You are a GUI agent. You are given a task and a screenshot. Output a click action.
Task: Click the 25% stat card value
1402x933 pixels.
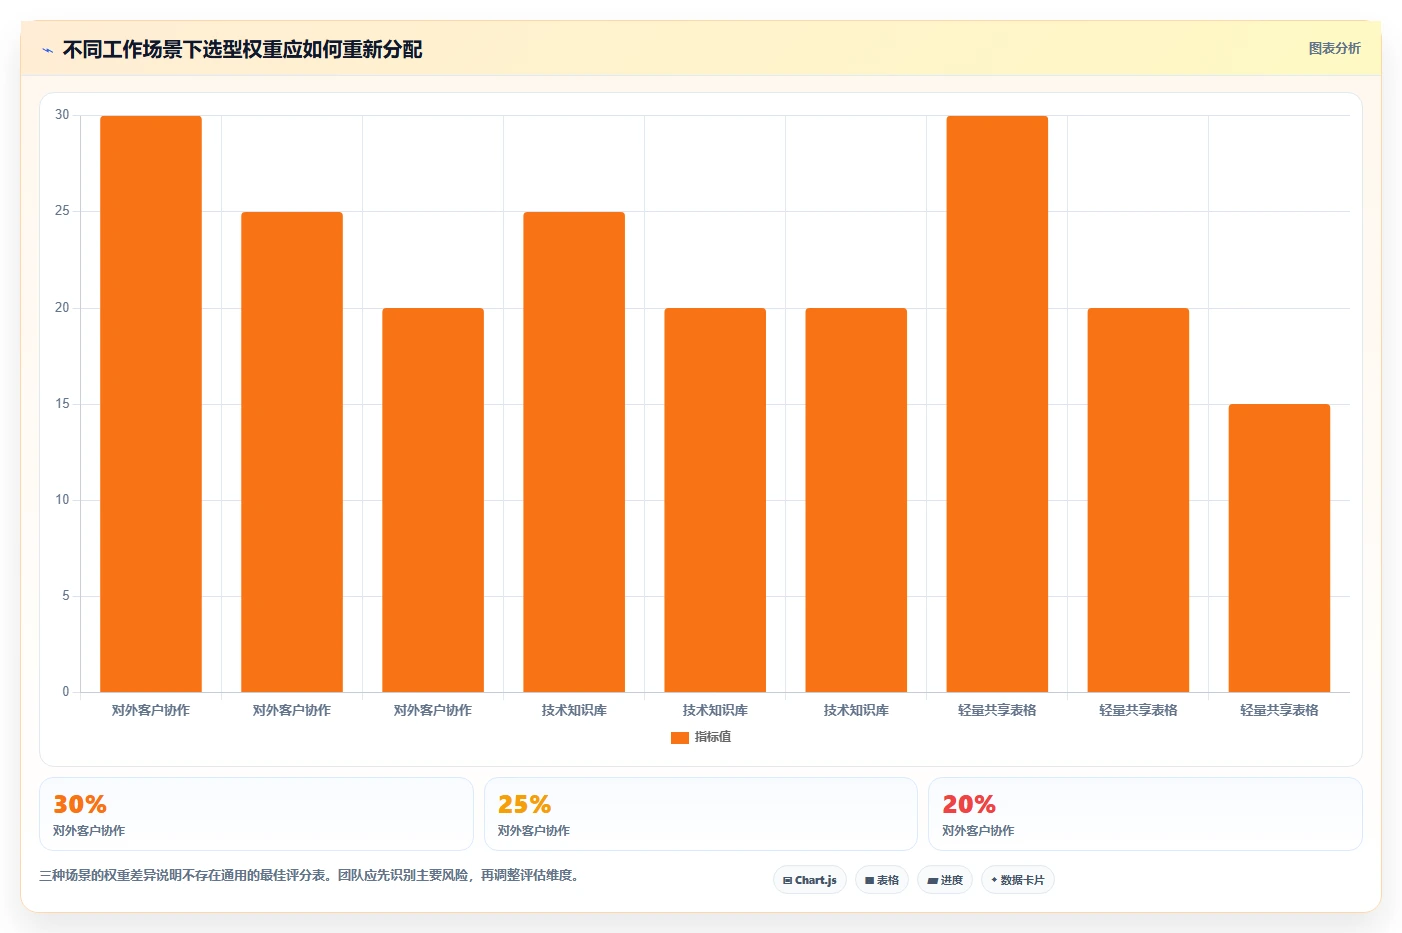tap(524, 804)
